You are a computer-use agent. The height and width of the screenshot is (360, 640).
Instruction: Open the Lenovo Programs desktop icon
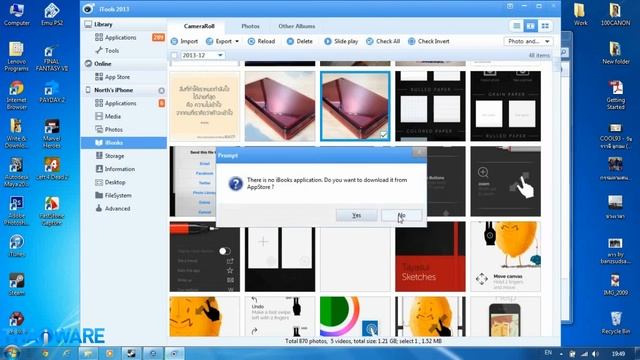16,56
